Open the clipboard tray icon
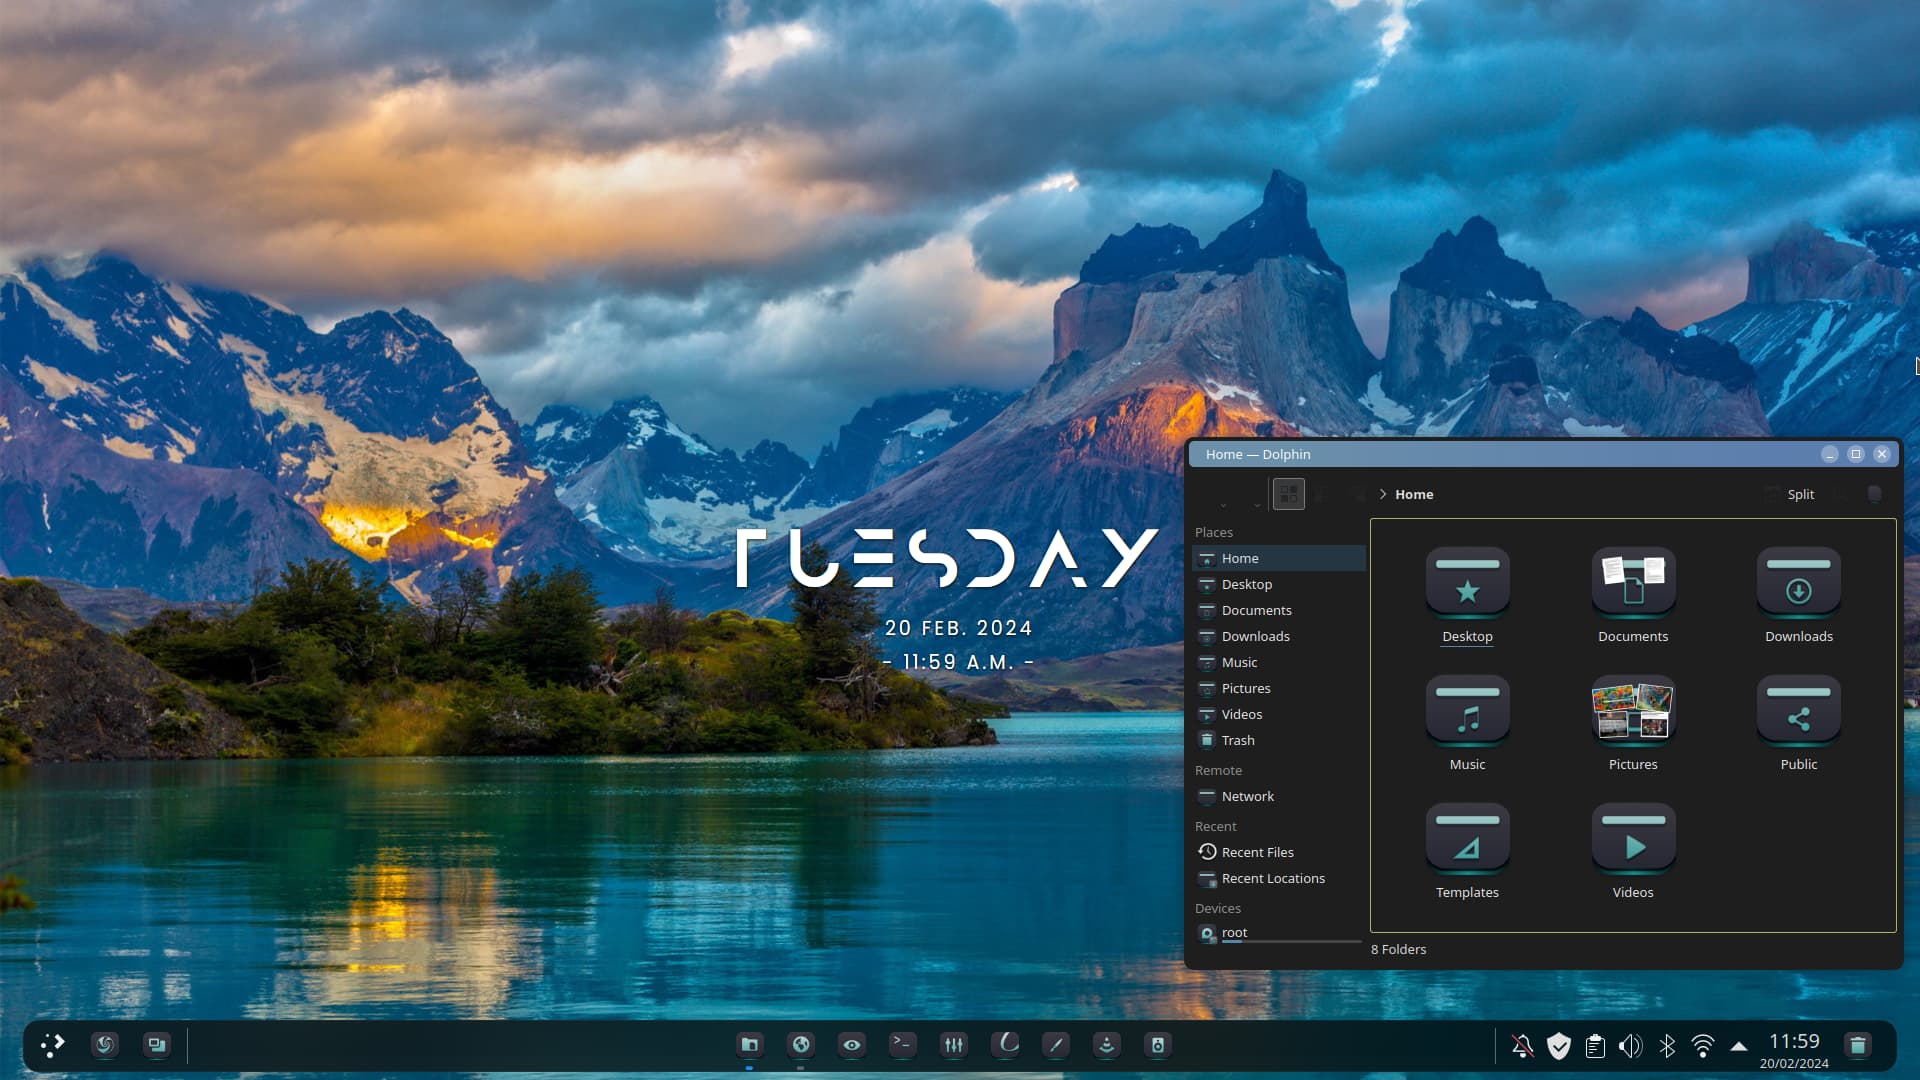Image resolution: width=1920 pixels, height=1080 pixels. (x=1595, y=1046)
